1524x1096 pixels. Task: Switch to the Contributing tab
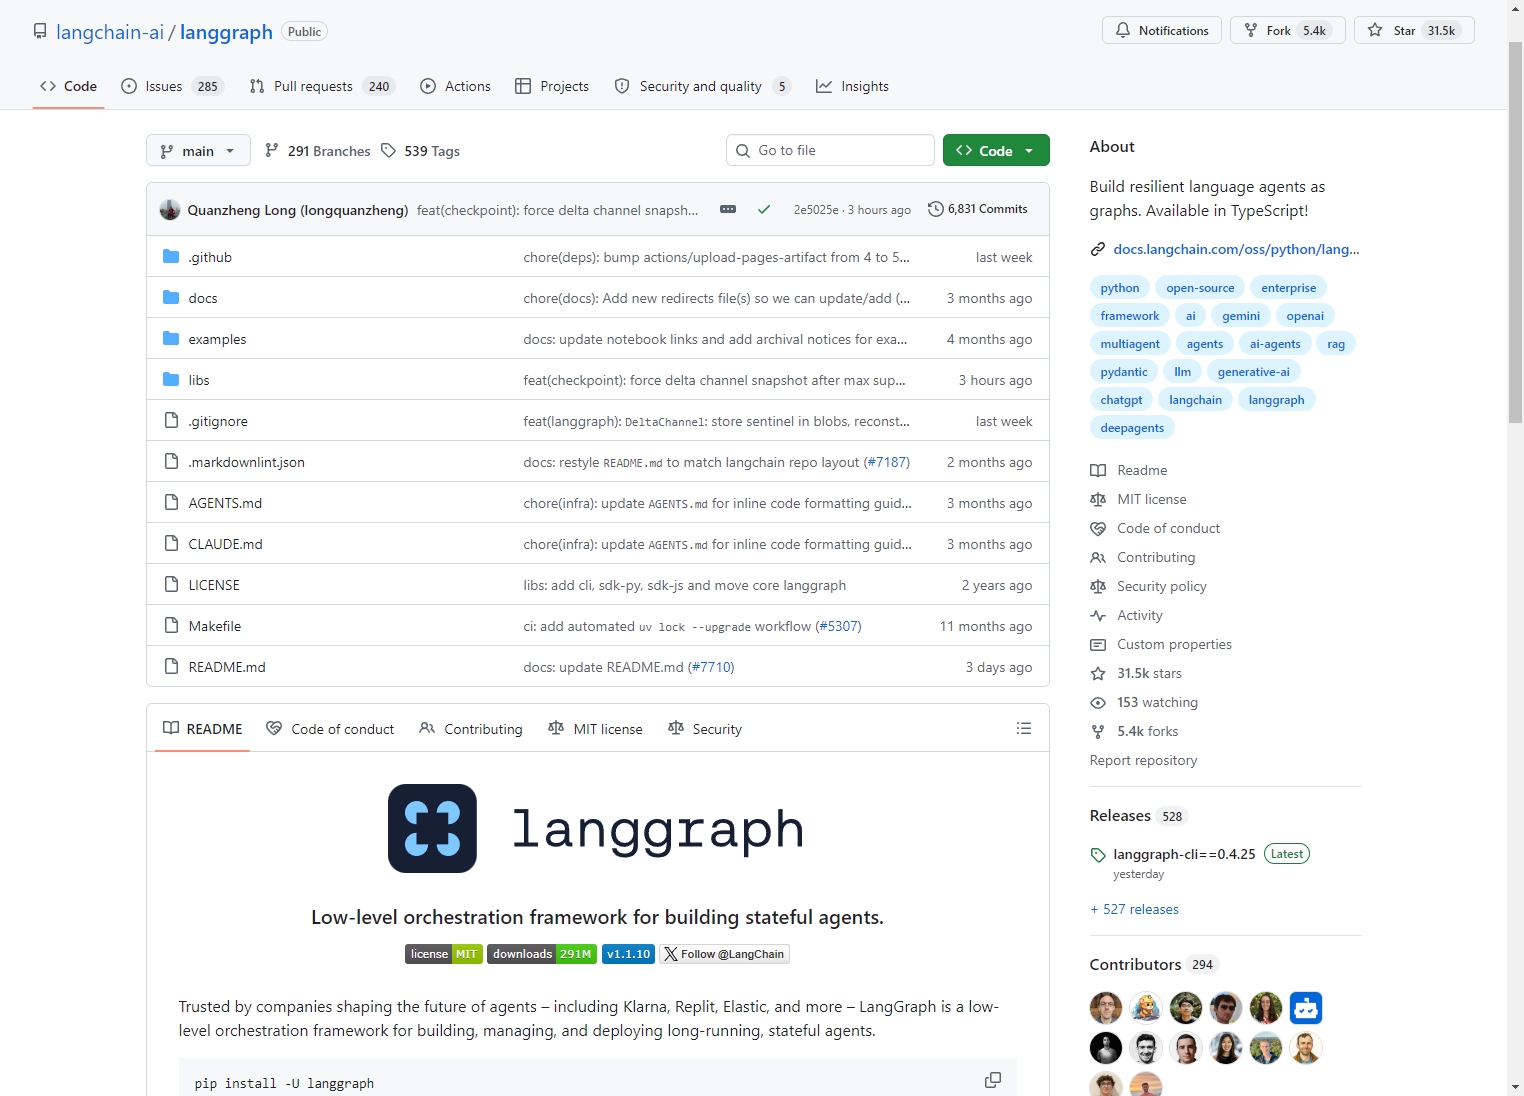[471, 729]
